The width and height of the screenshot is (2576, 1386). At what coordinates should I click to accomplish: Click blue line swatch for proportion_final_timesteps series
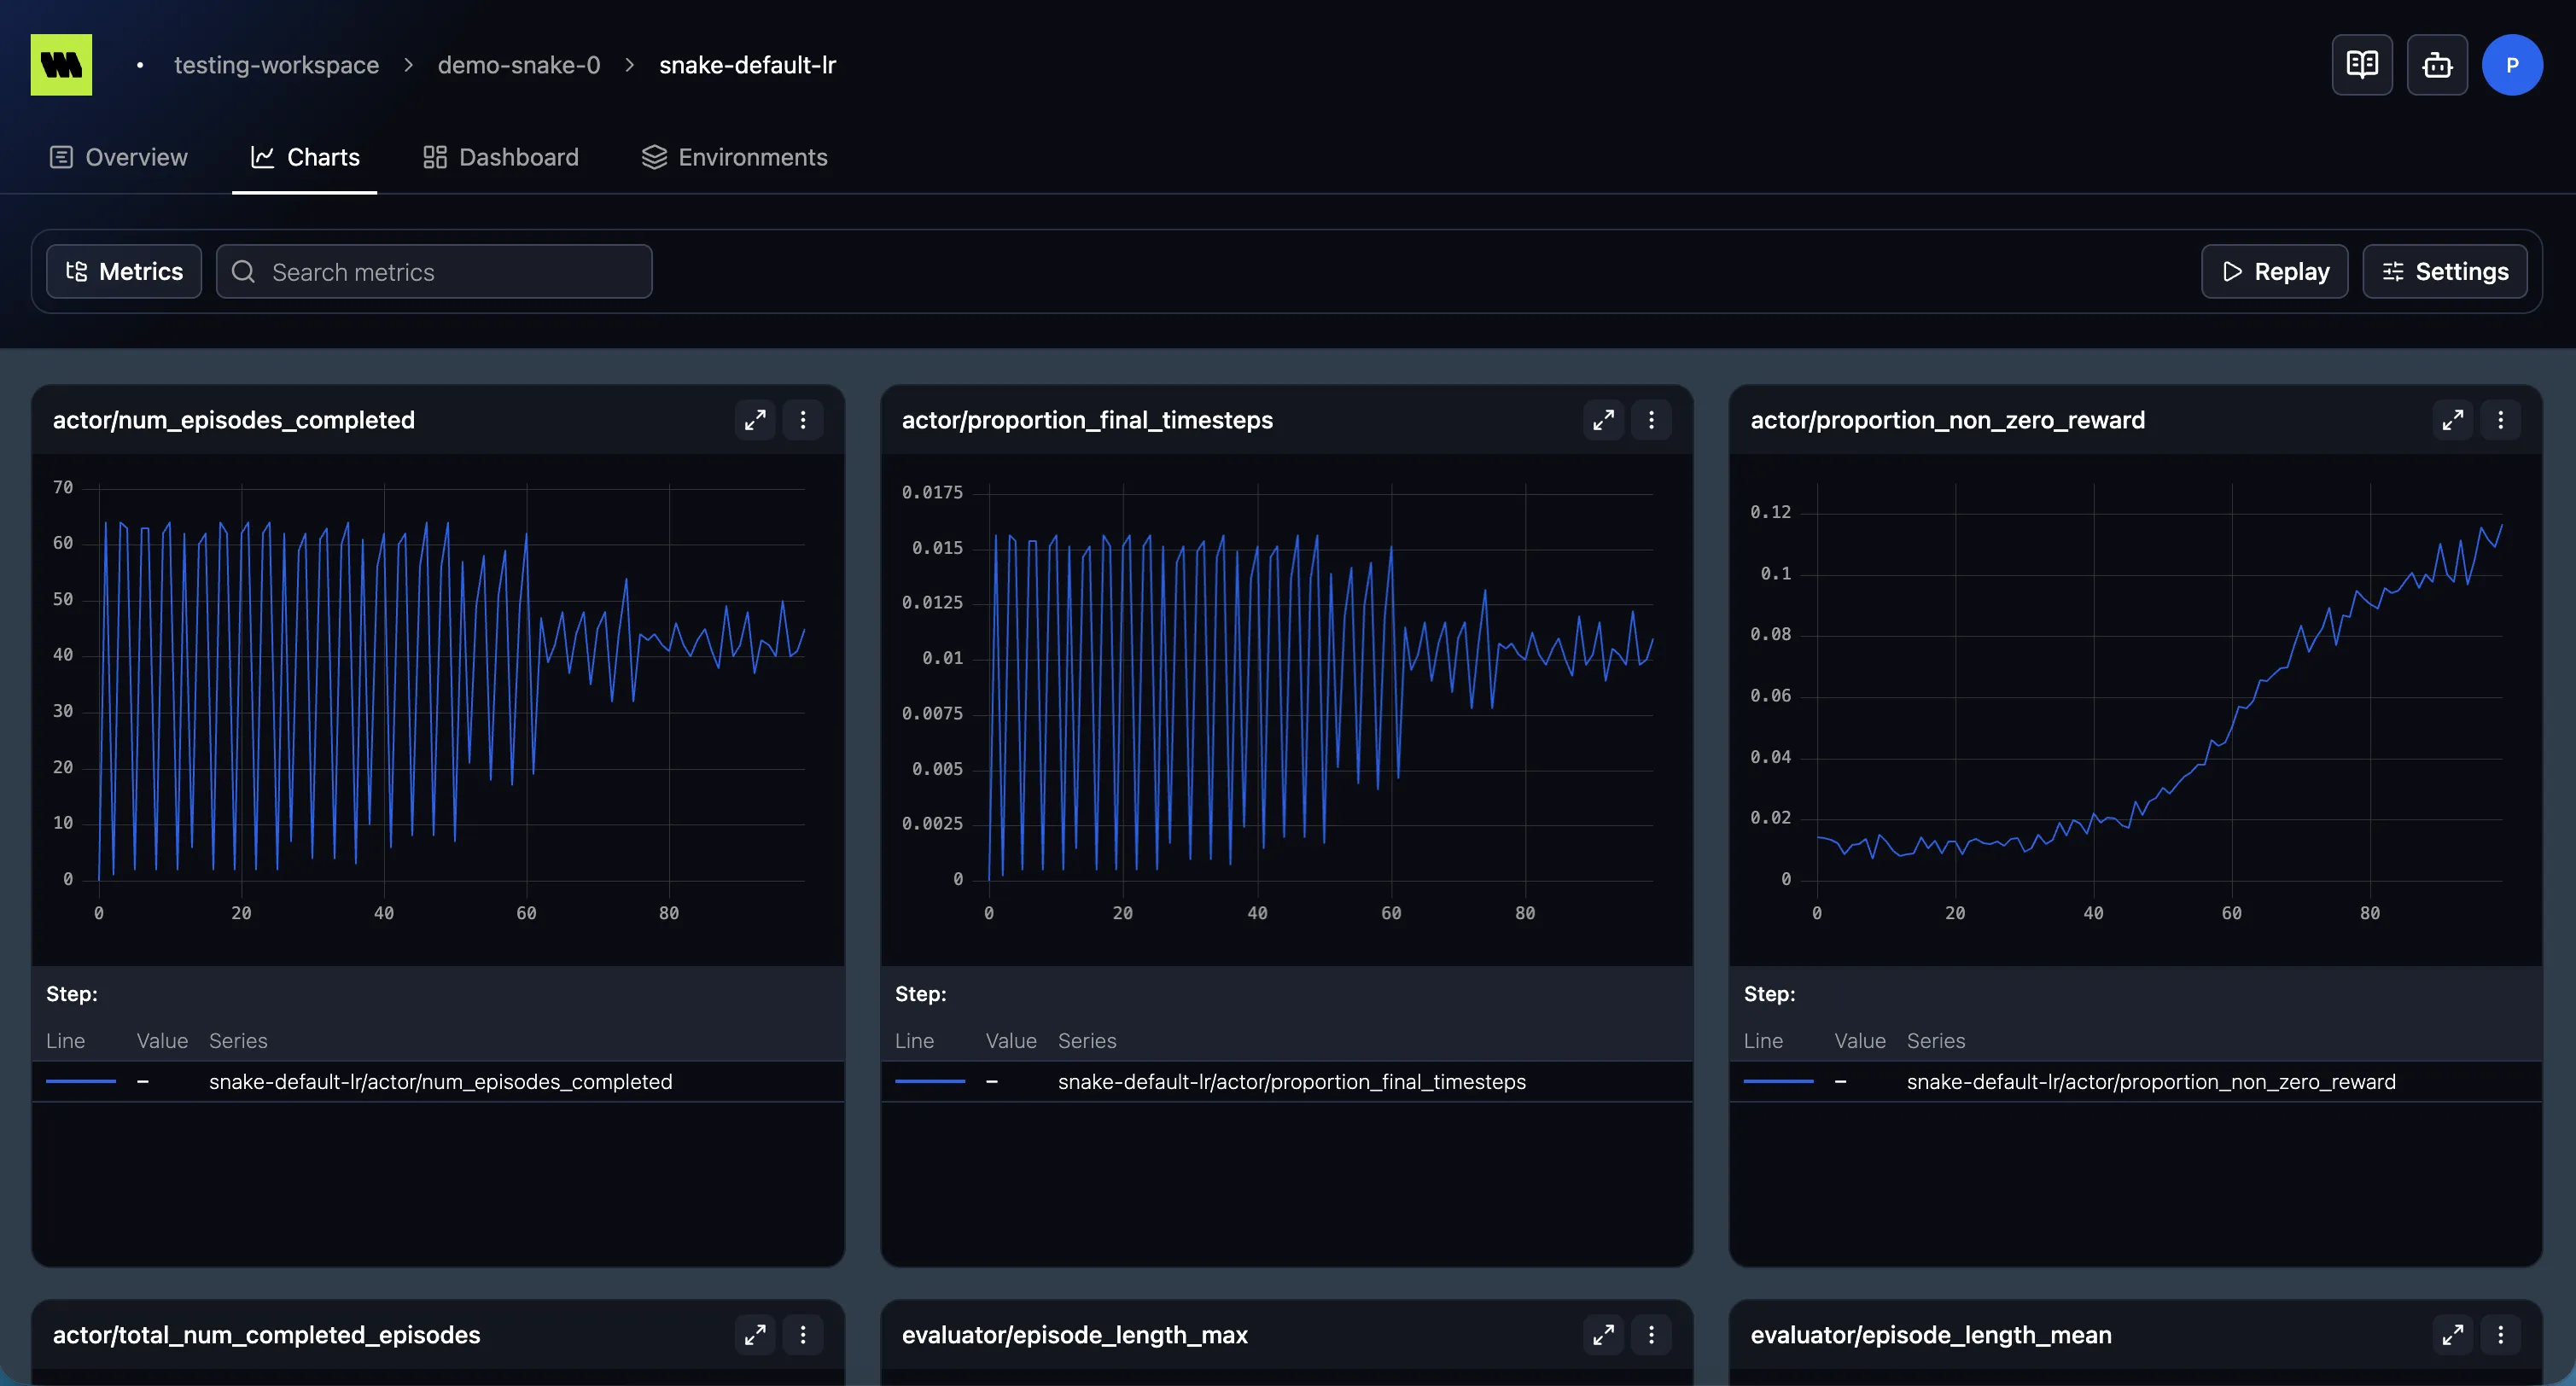click(x=930, y=1082)
